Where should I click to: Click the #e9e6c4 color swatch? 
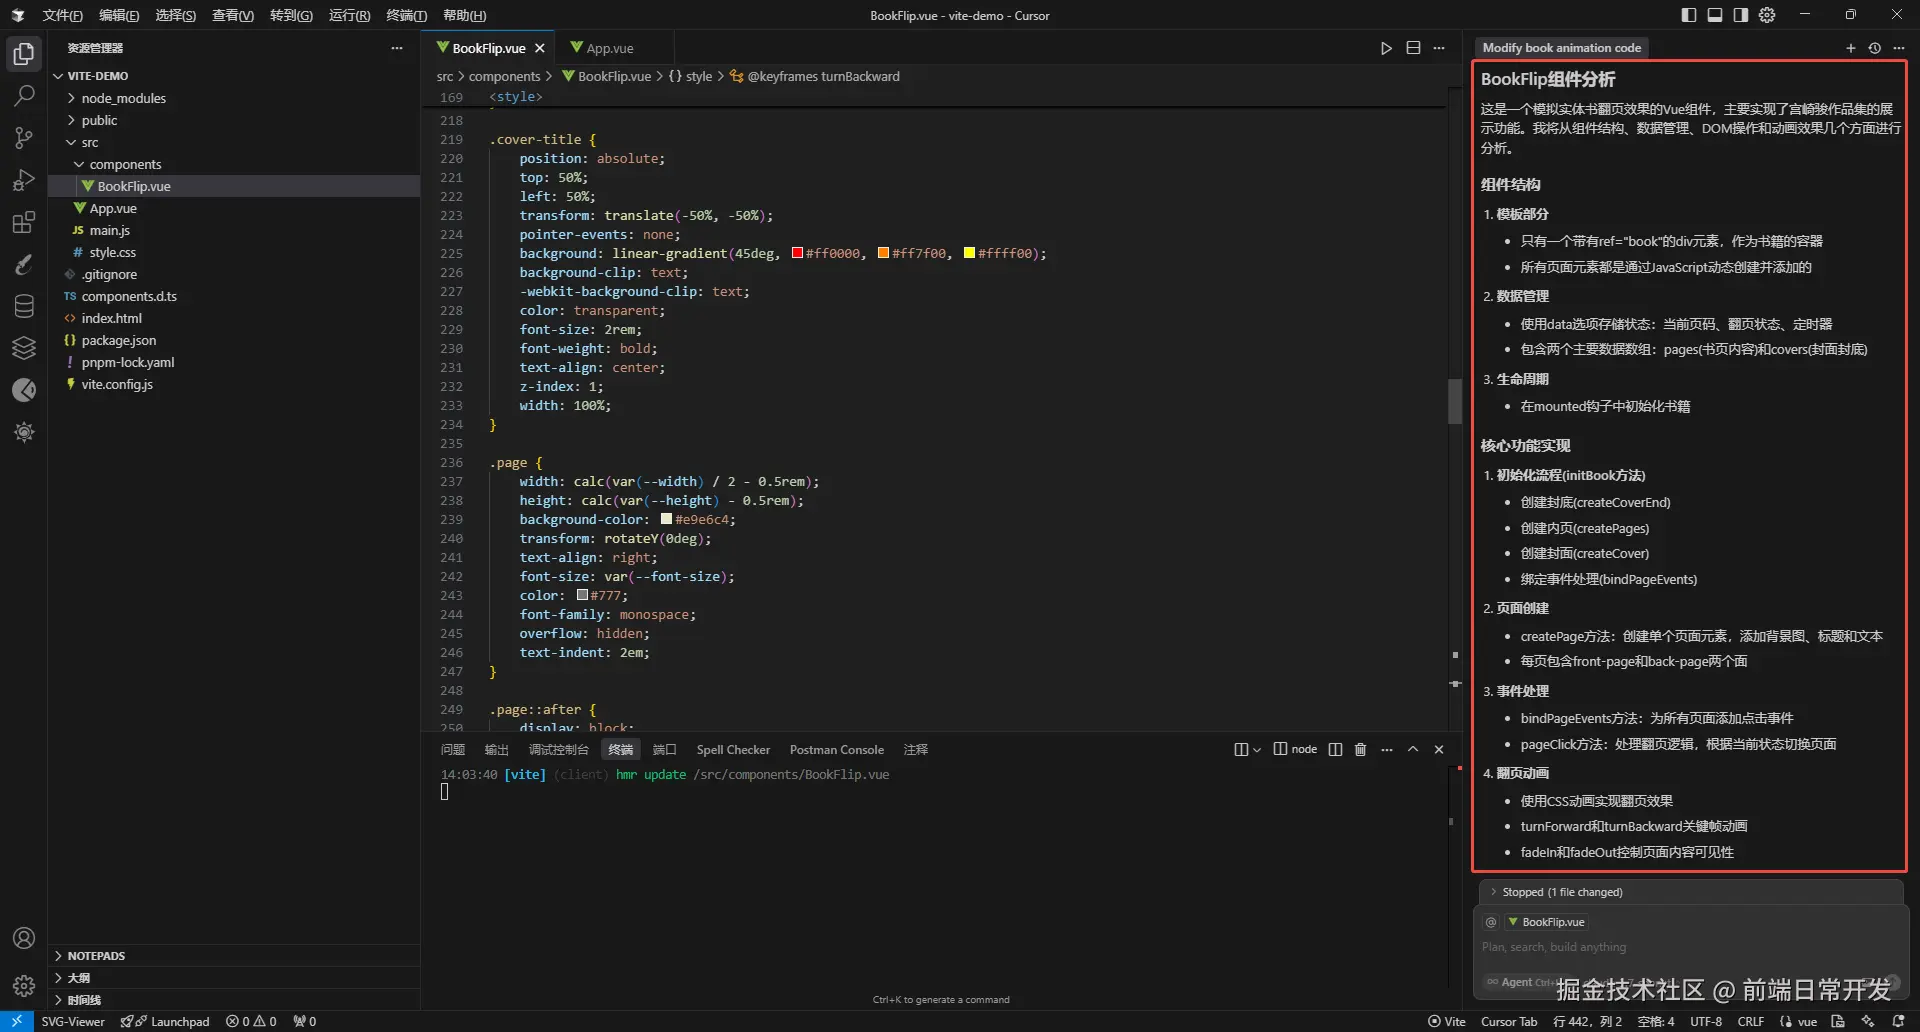[x=666, y=519]
